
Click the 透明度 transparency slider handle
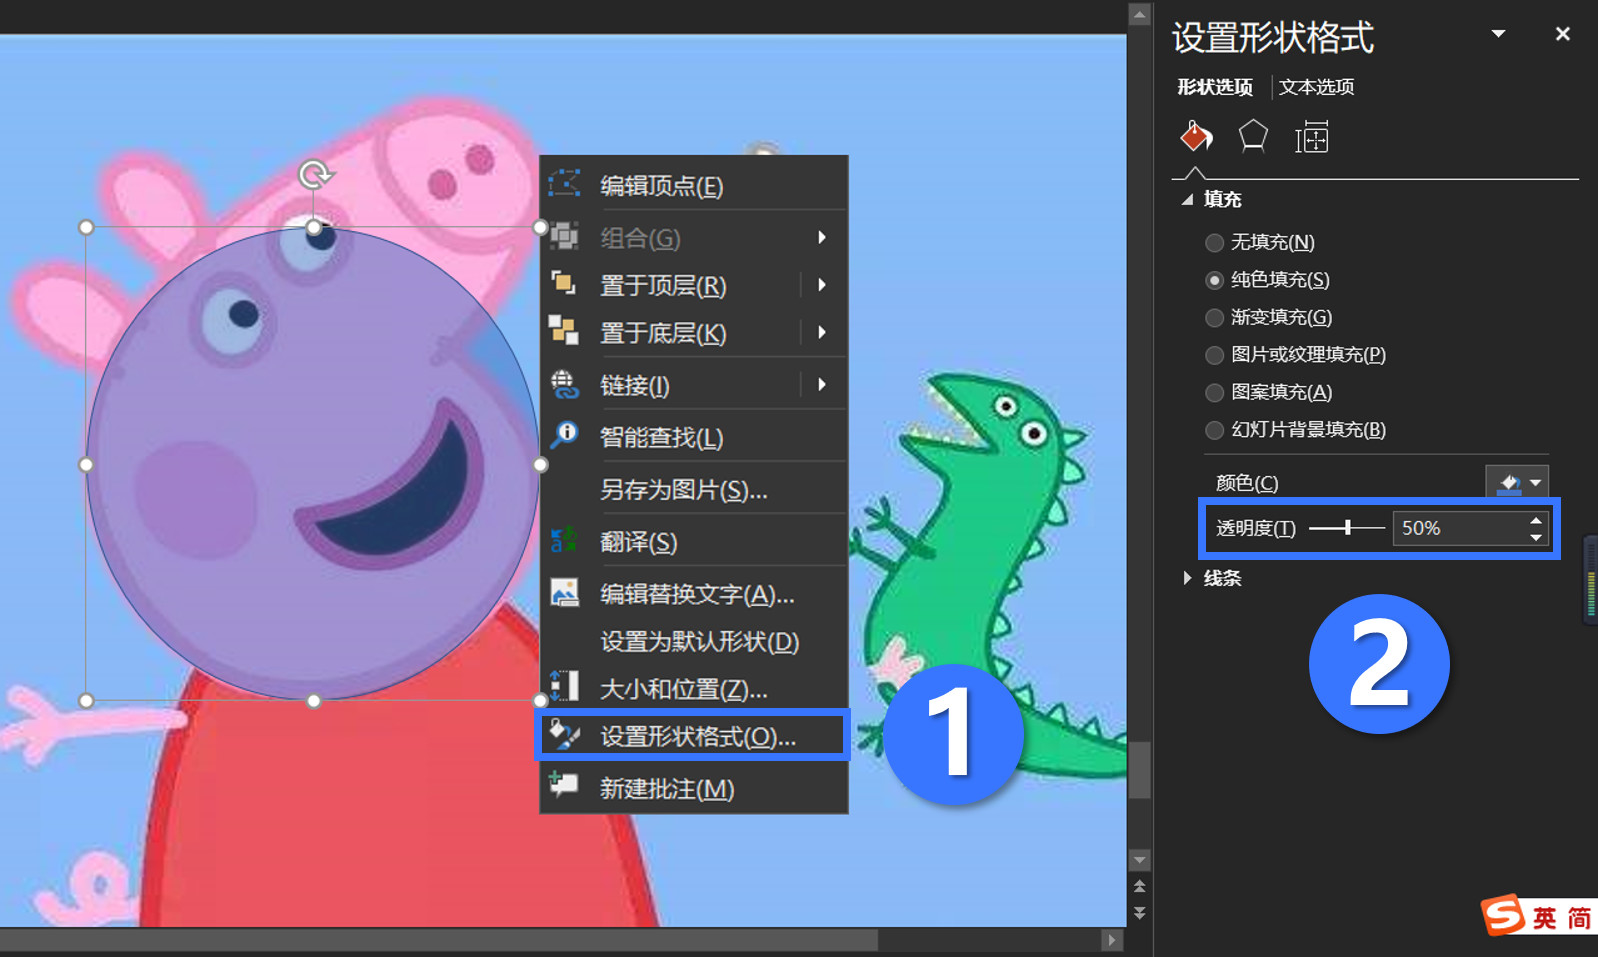[x=1348, y=527]
